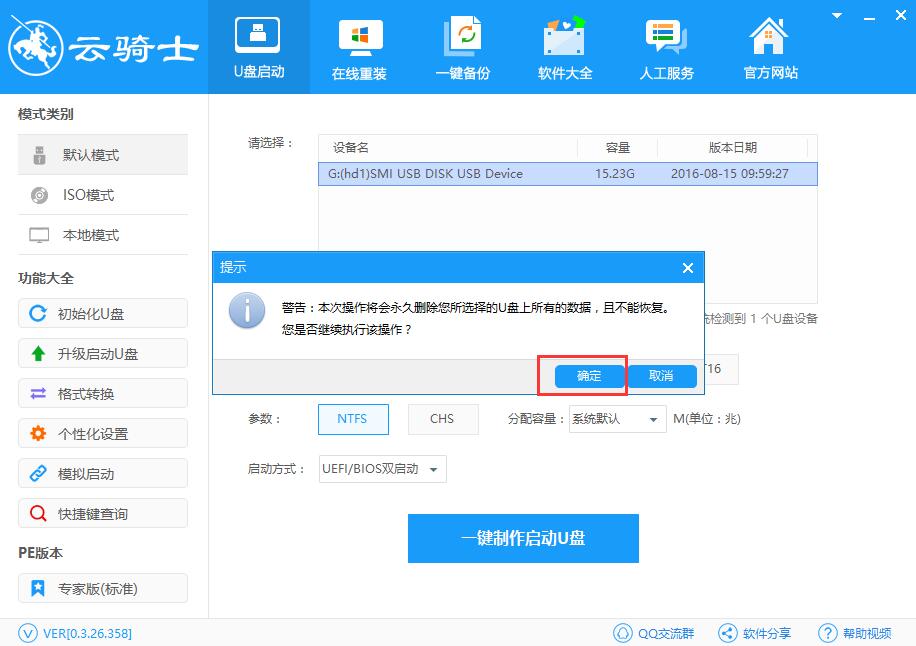Click the refresh icon of 初始化U盘
The height and width of the screenshot is (646, 916).
tap(38, 314)
